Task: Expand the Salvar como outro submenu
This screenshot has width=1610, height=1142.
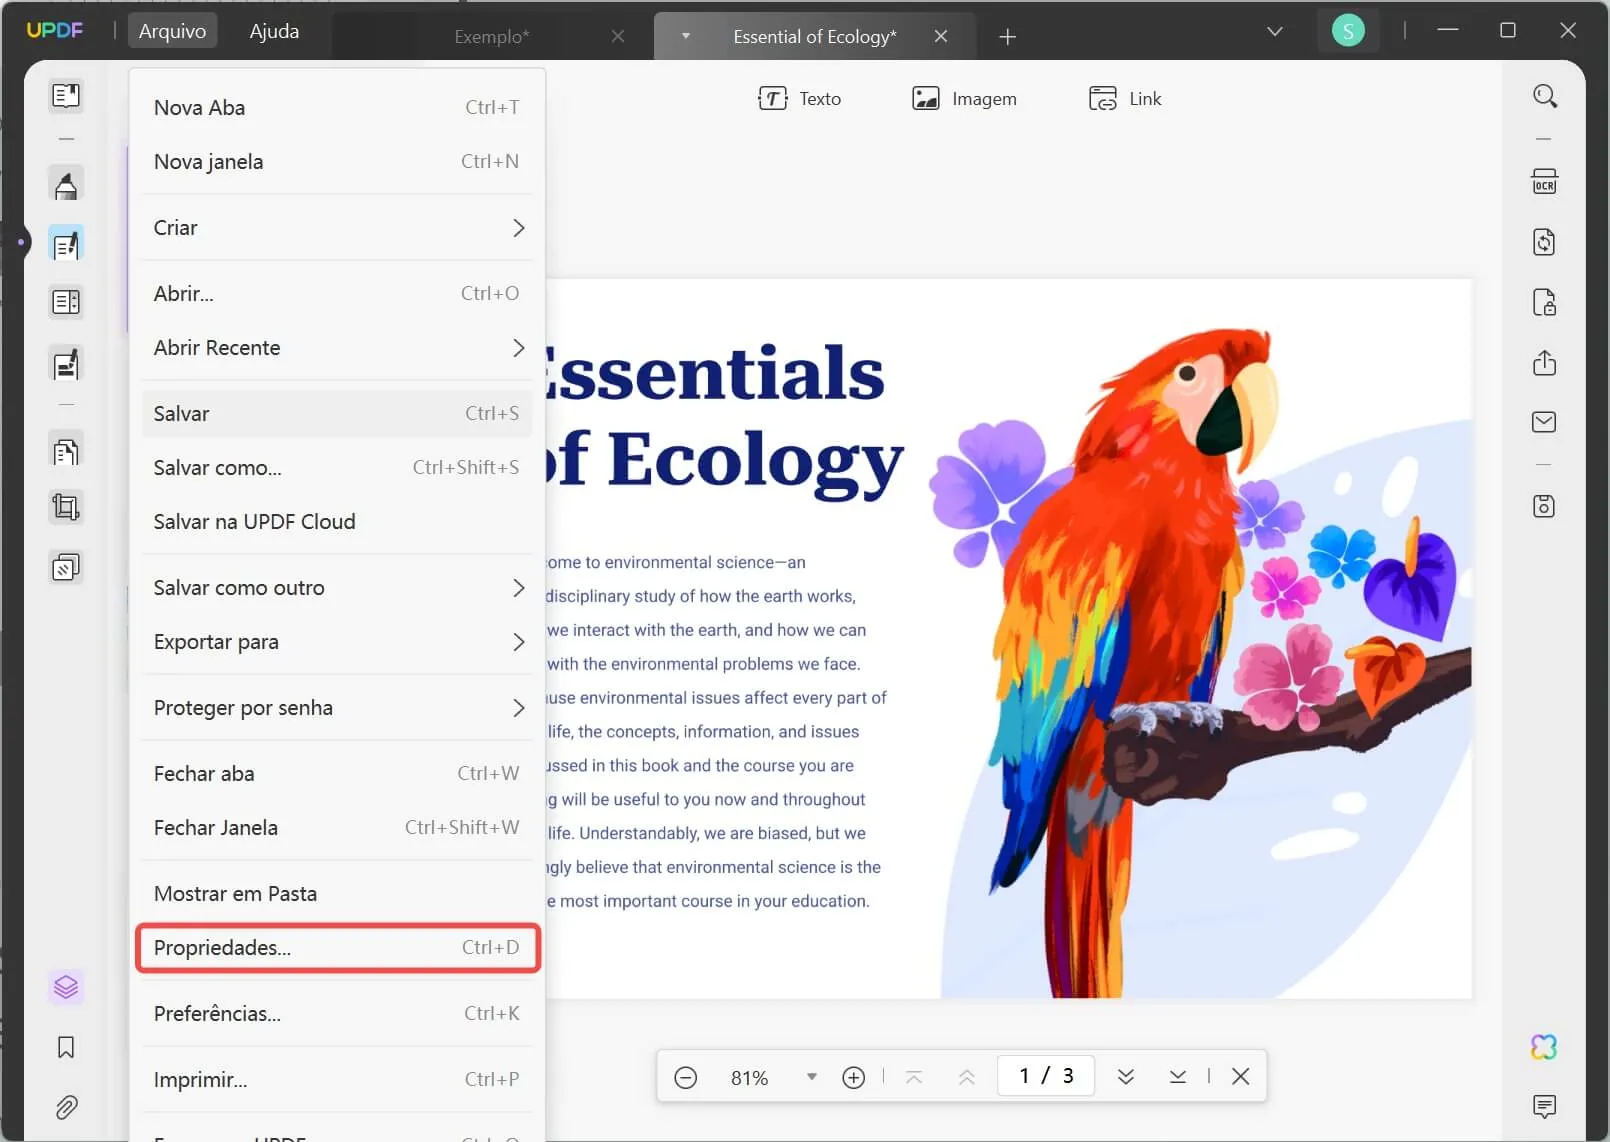Action: tap(338, 588)
